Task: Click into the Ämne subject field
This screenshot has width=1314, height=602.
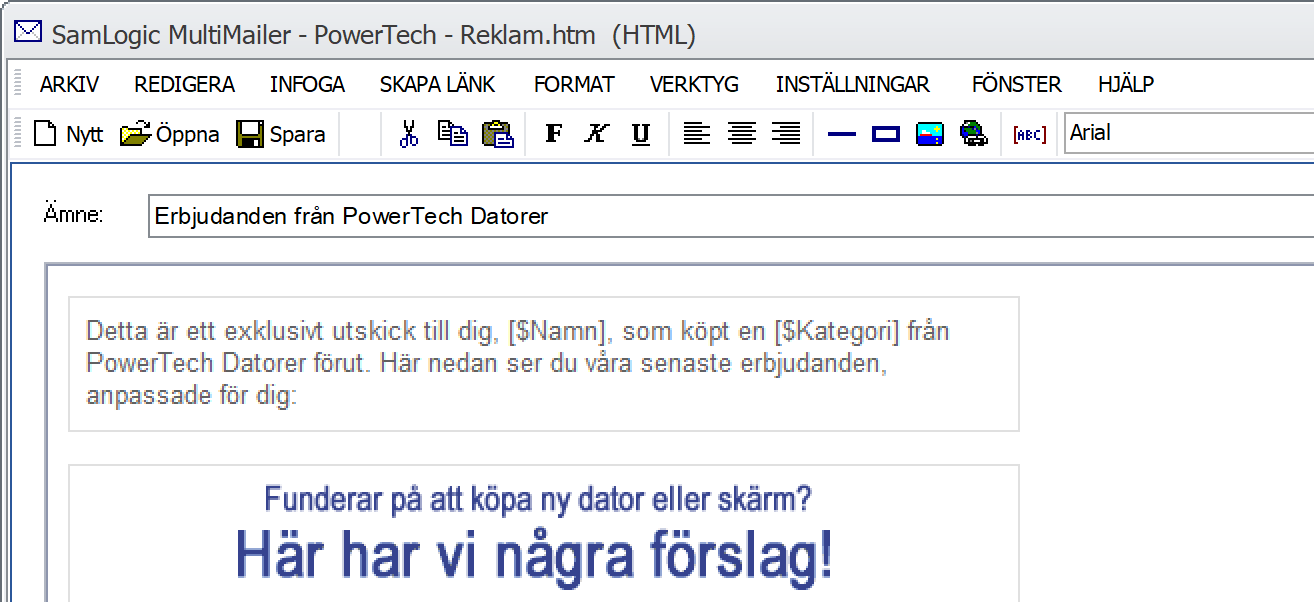Action: coord(731,216)
